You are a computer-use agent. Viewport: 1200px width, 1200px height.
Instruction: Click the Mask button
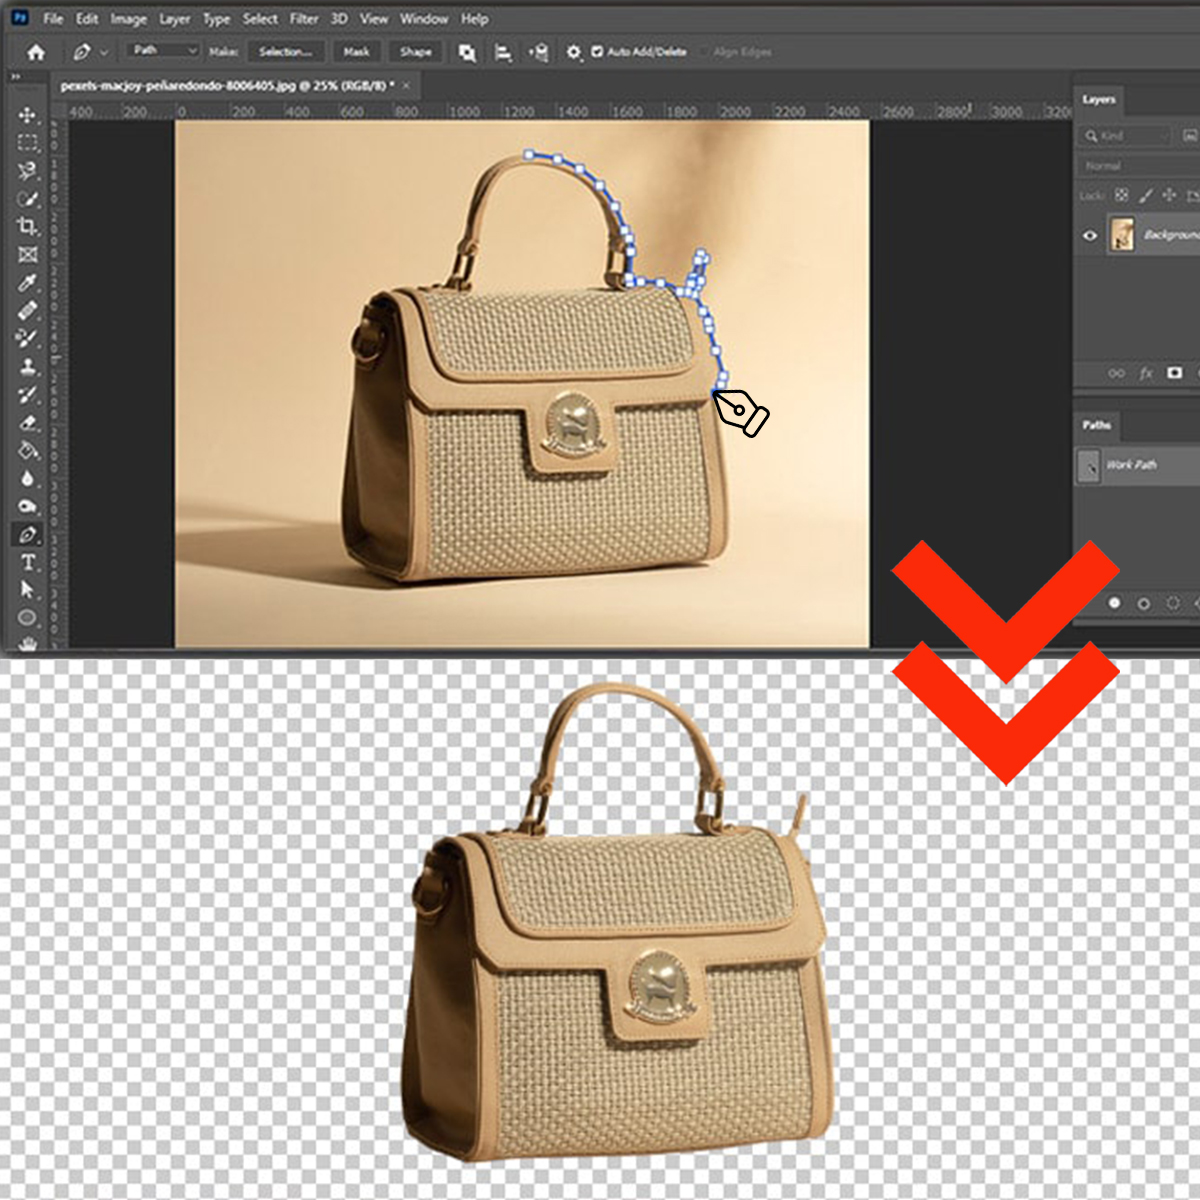[x=356, y=52]
